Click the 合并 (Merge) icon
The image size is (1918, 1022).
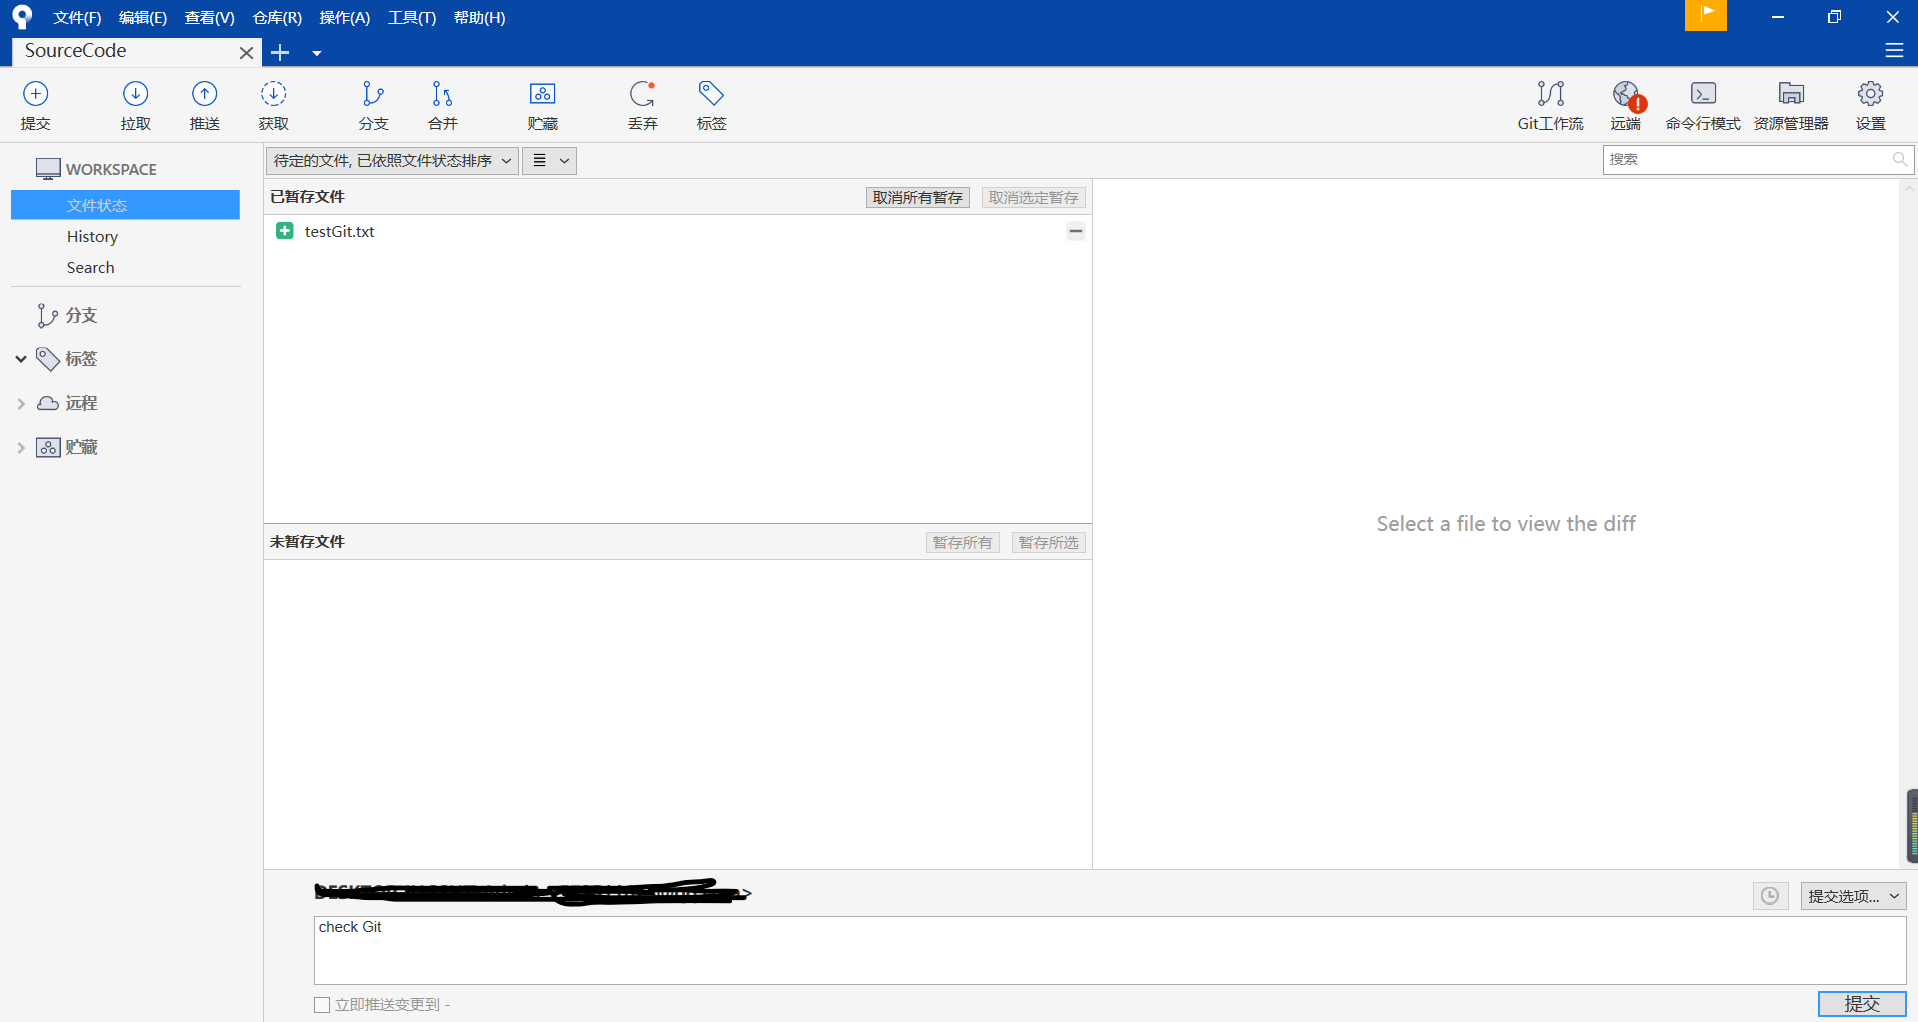(441, 105)
